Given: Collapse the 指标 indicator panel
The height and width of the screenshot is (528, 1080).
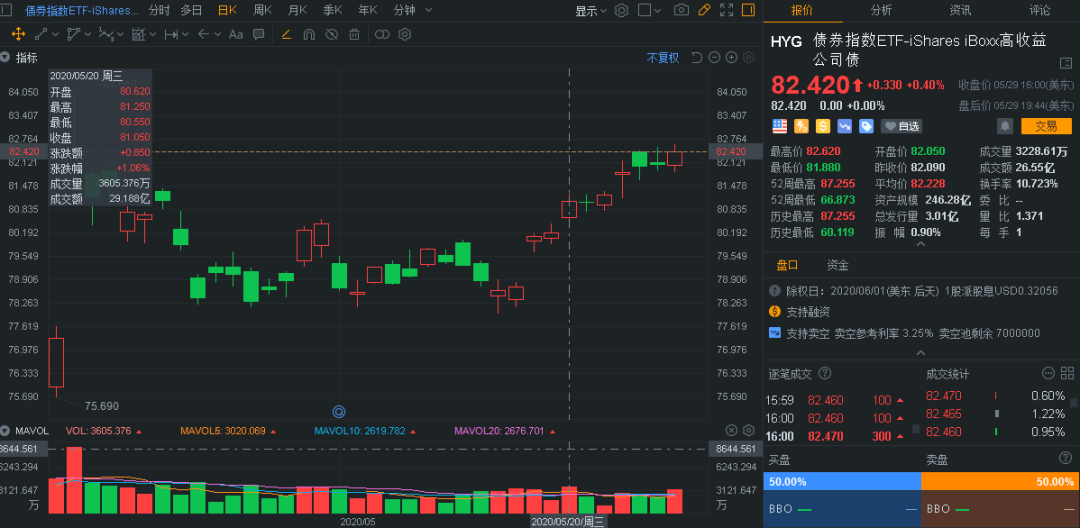Looking at the screenshot, I should 6,57.
